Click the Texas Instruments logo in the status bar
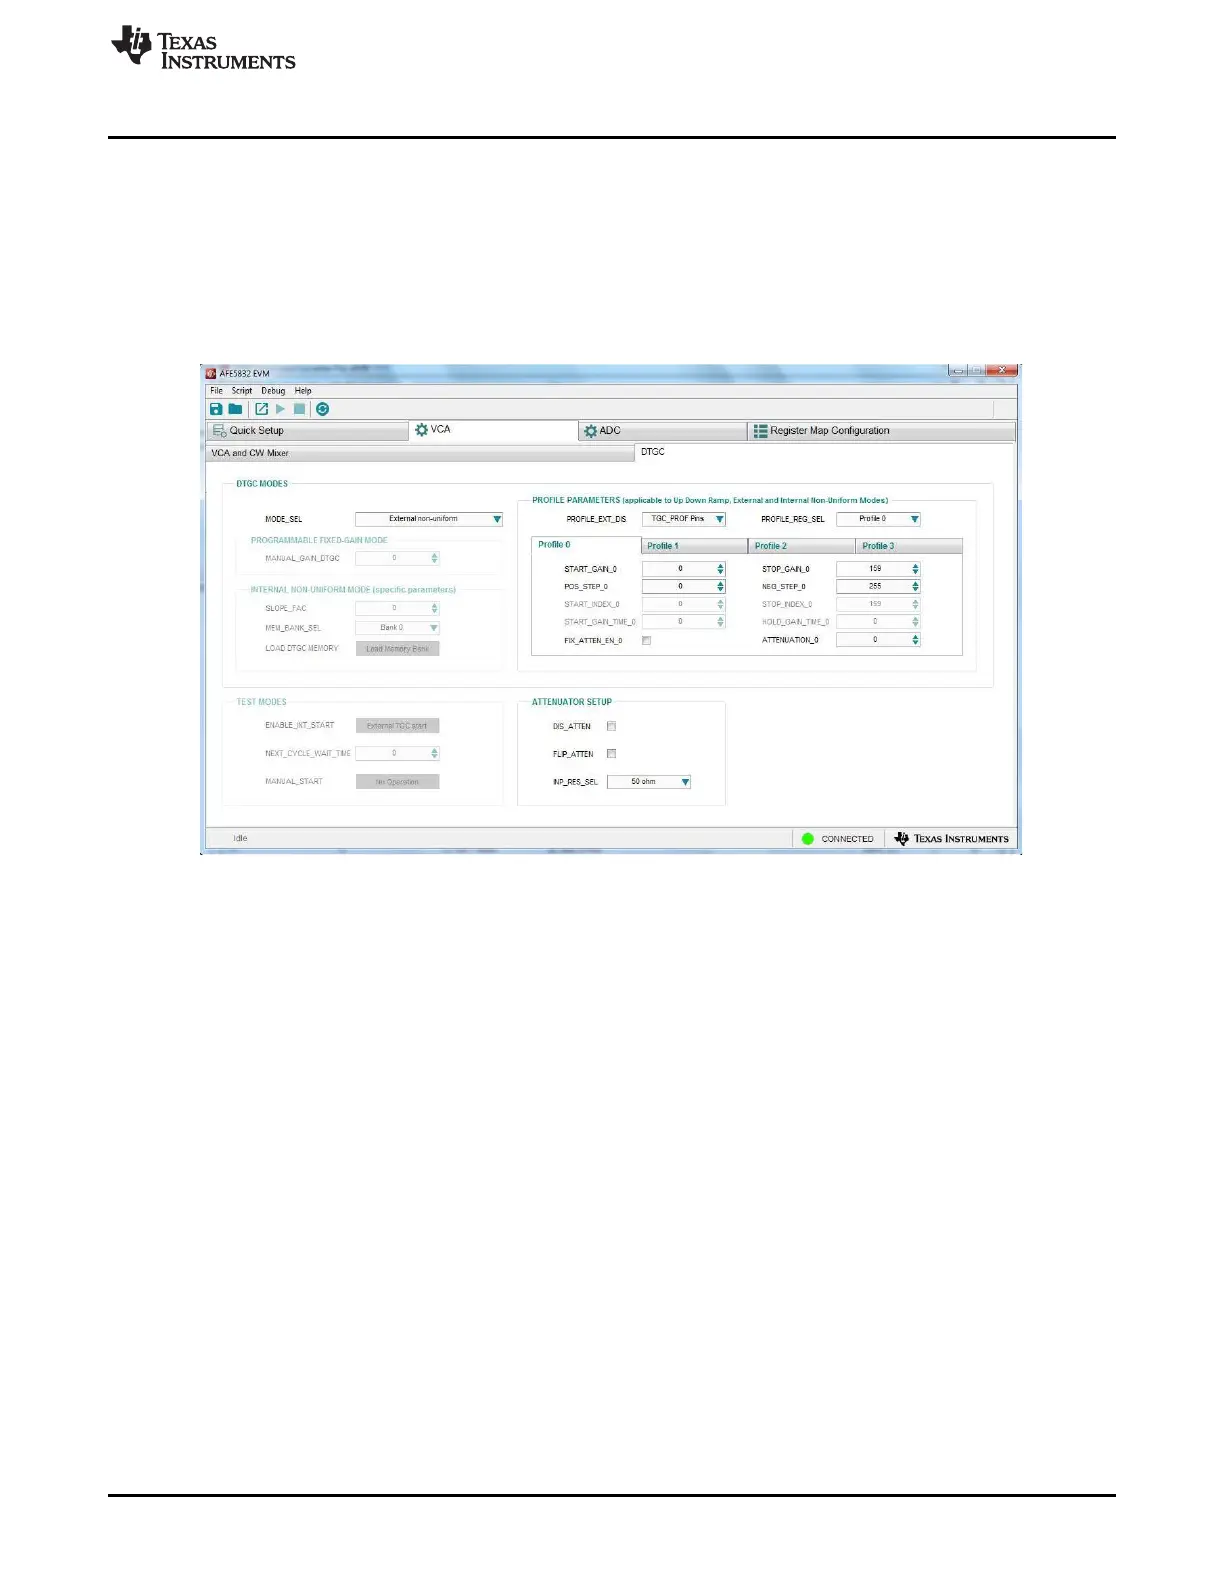This screenshot has width=1224, height=1584. coord(951,839)
